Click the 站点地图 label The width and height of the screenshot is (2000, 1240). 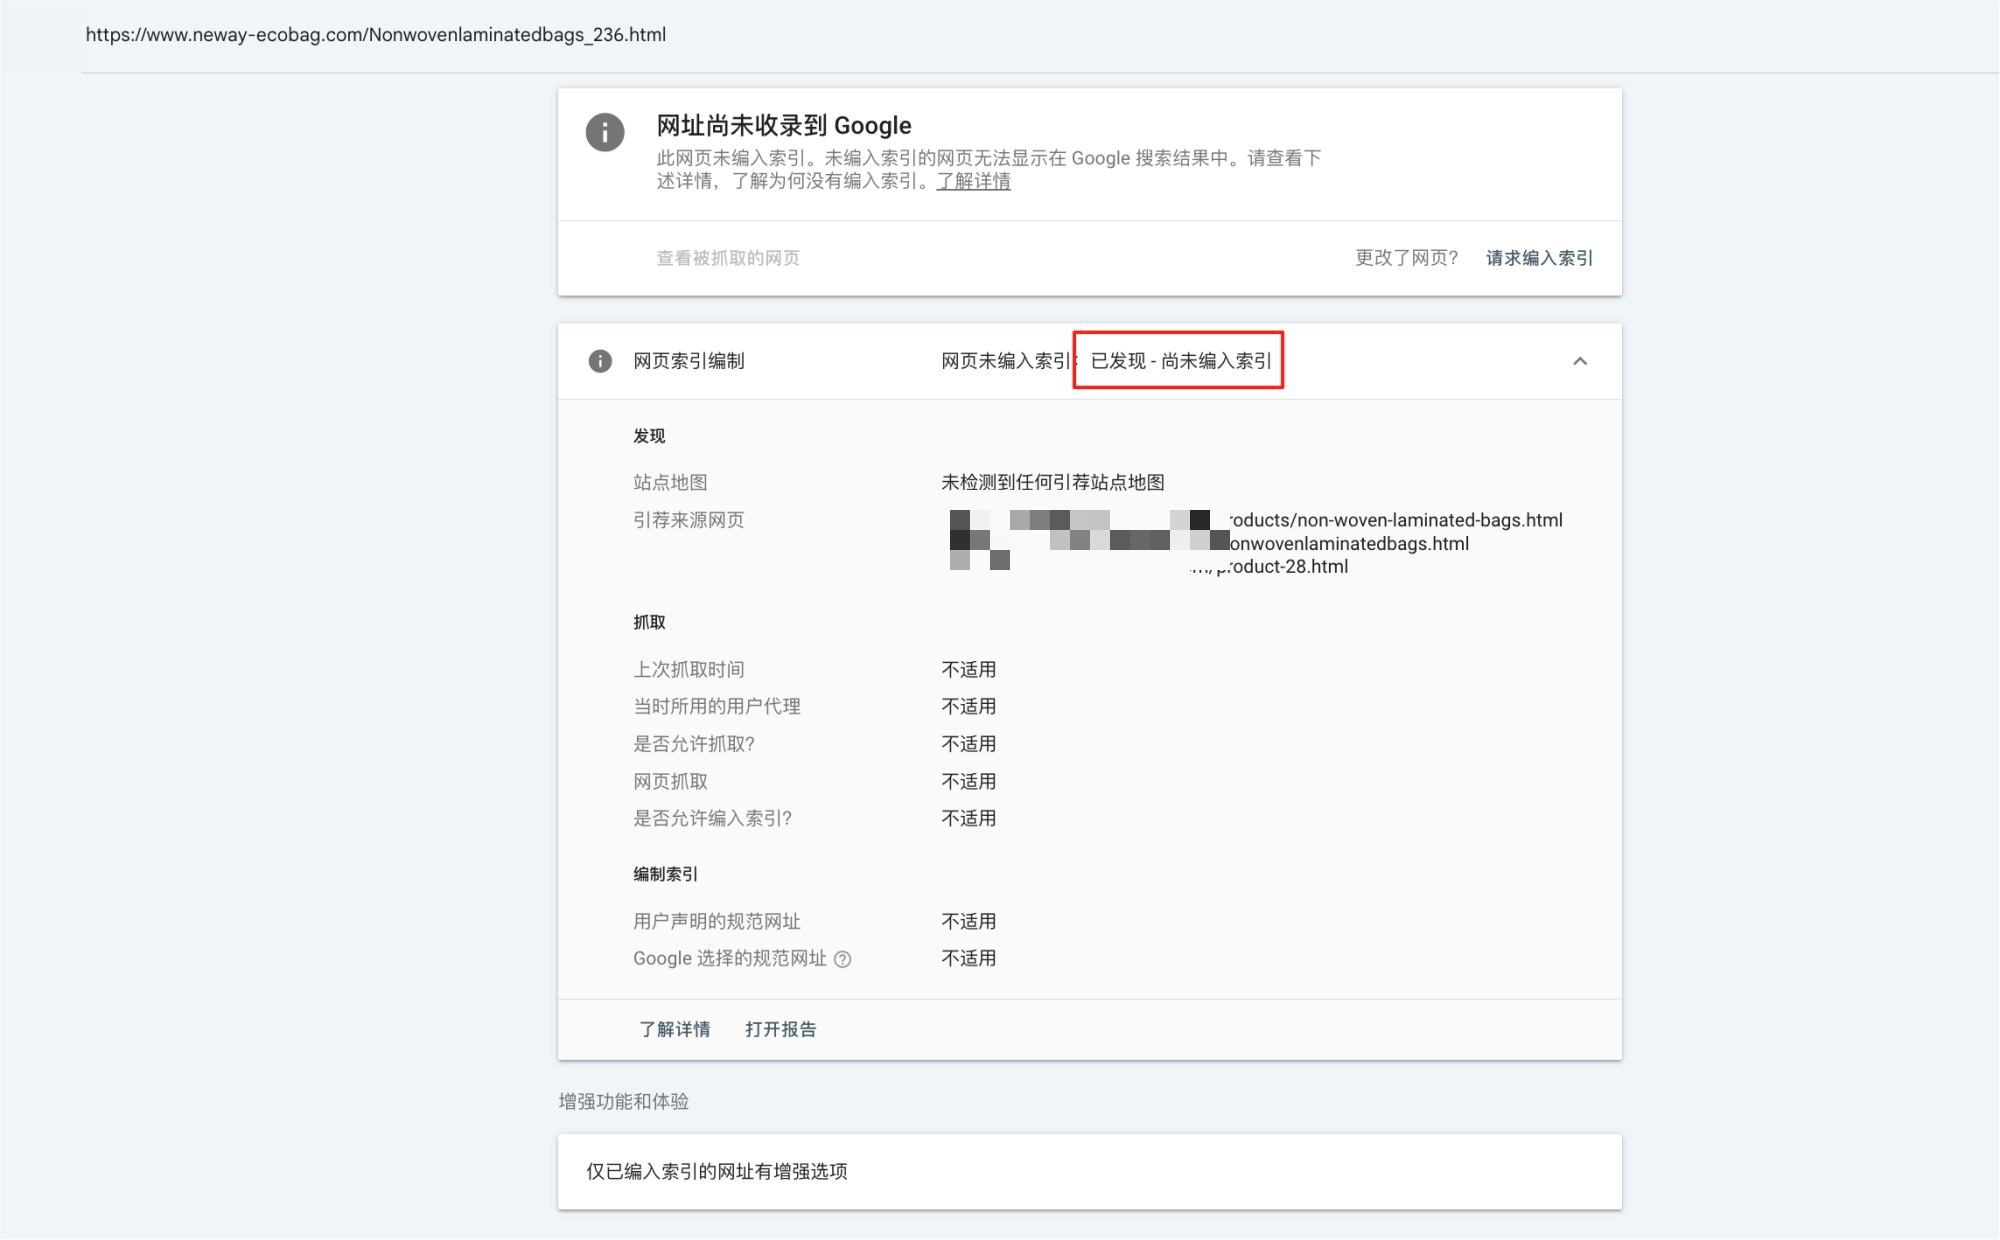pos(670,482)
